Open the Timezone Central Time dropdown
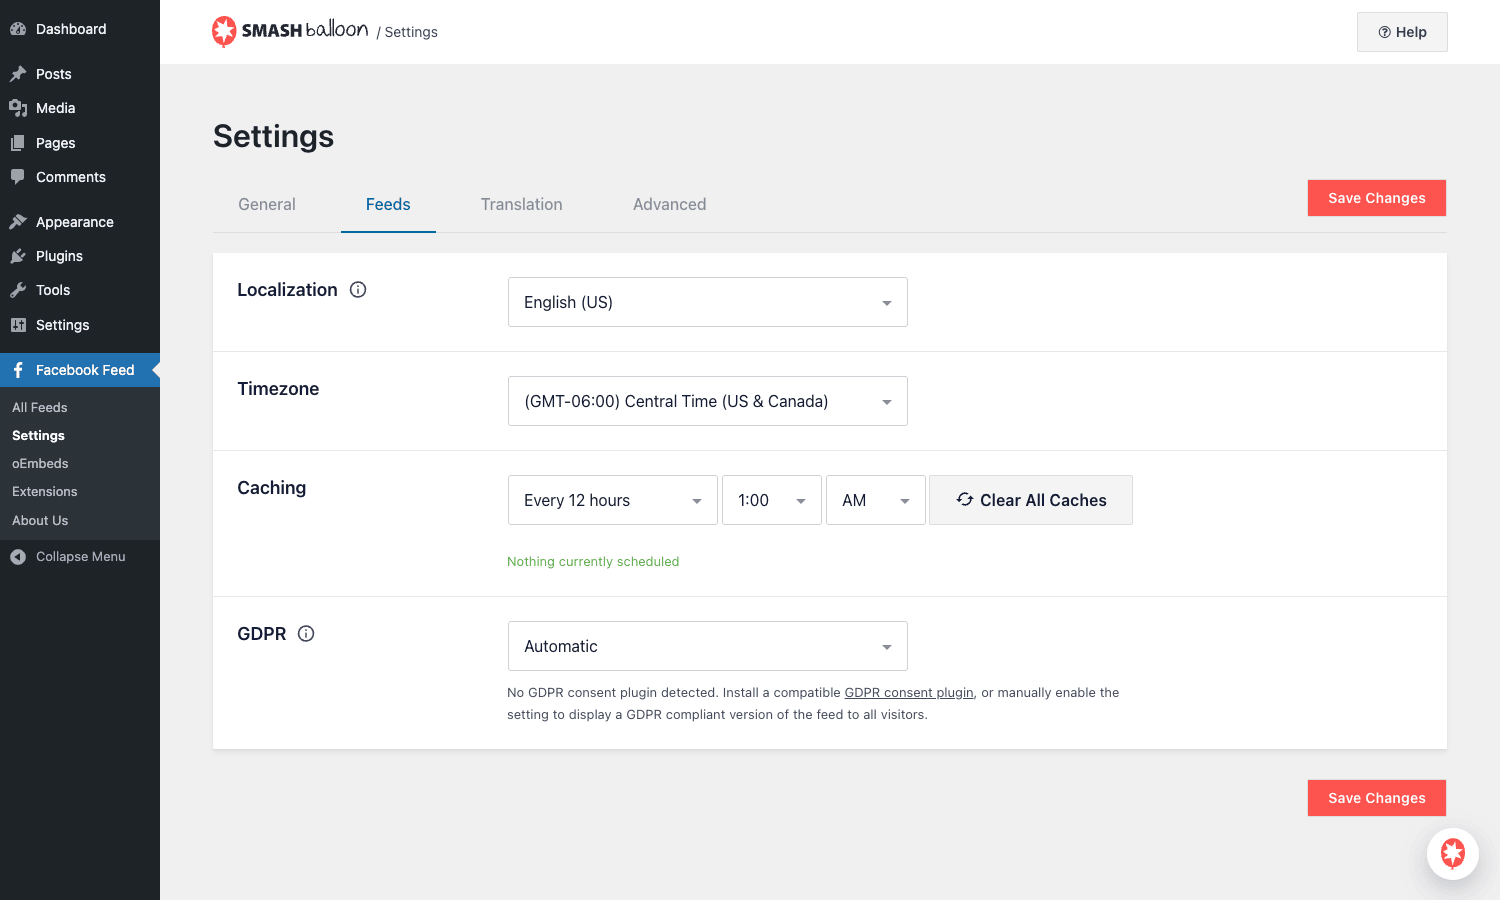The height and width of the screenshot is (900, 1500). [x=708, y=401]
